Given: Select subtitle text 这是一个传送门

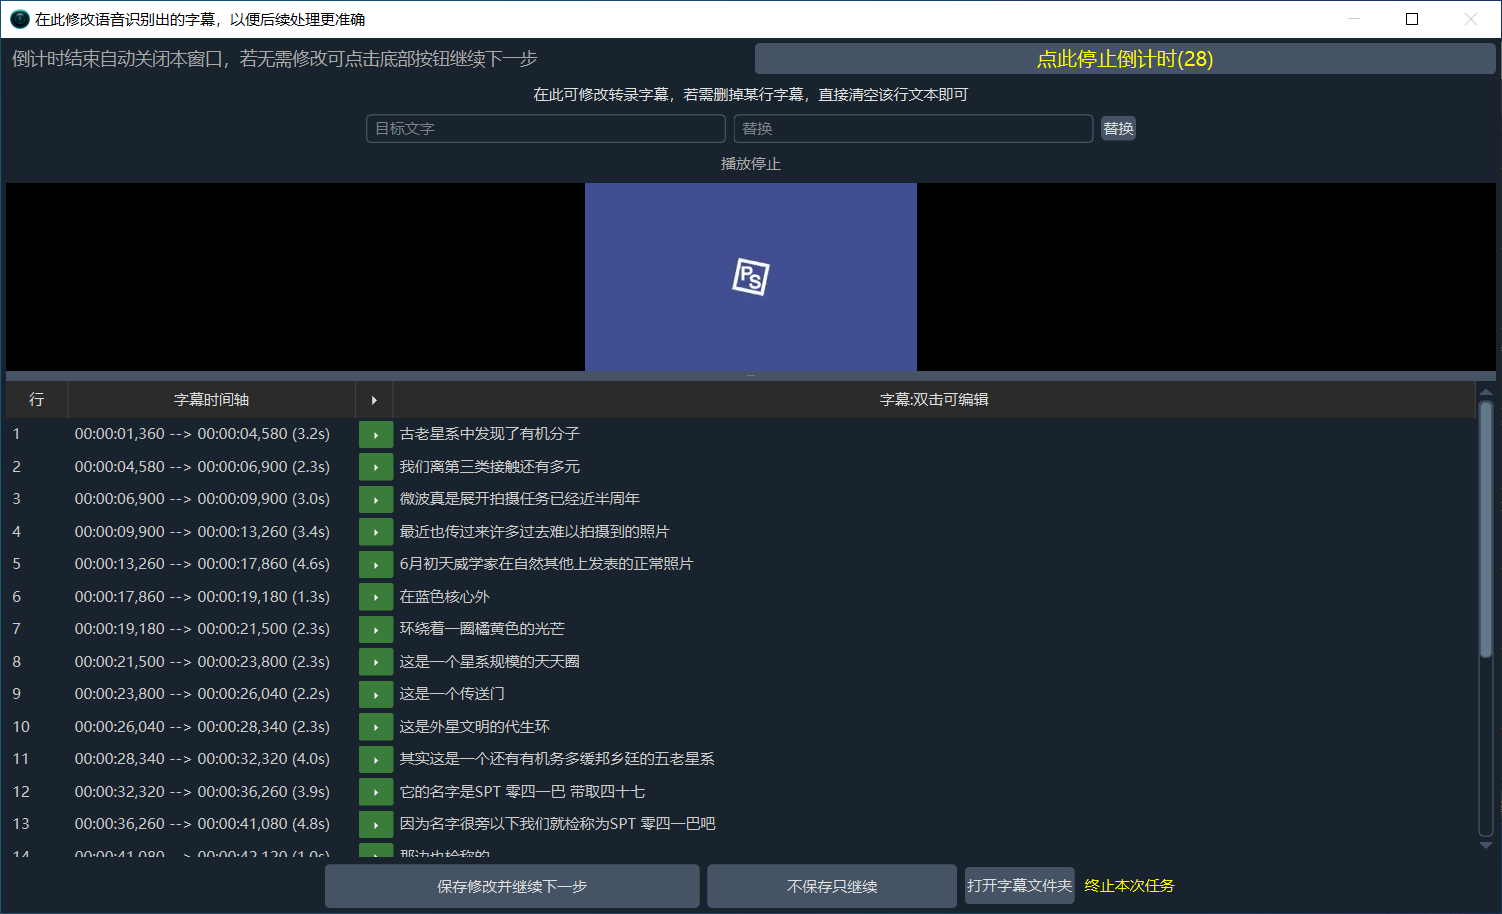Looking at the screenshot, I should tap(452, 694).
